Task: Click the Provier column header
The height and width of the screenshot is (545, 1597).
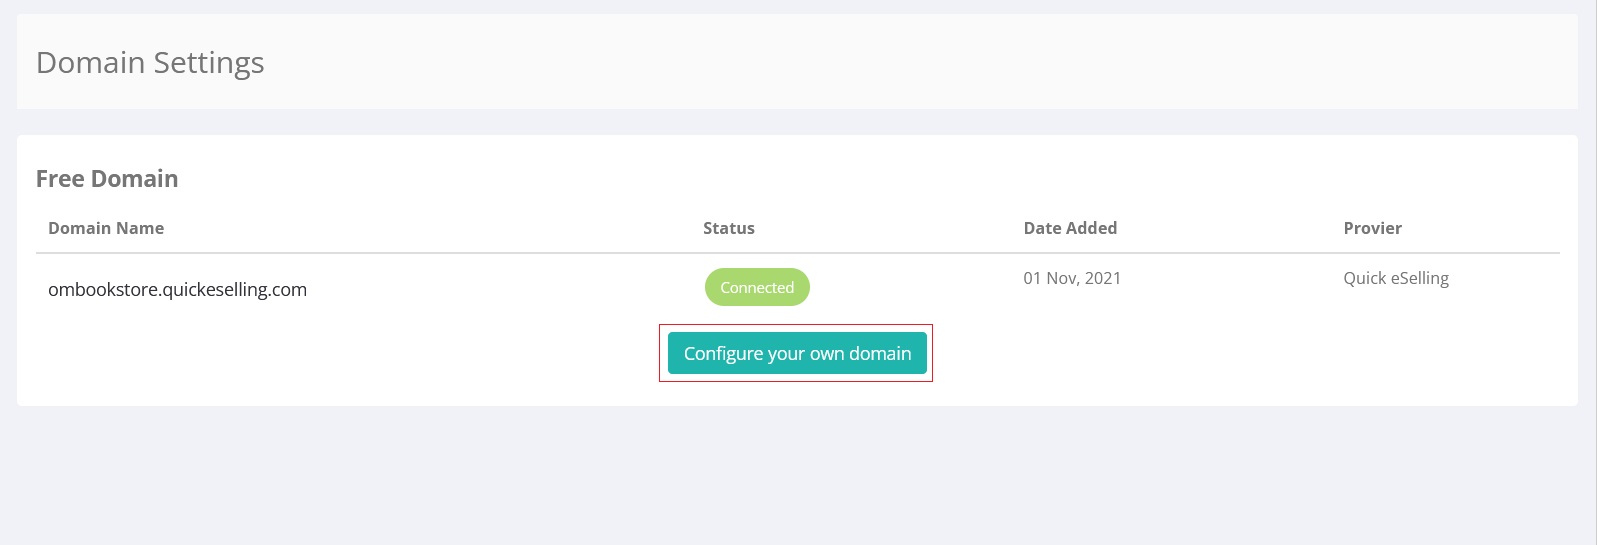Action: pos(1372,228)
